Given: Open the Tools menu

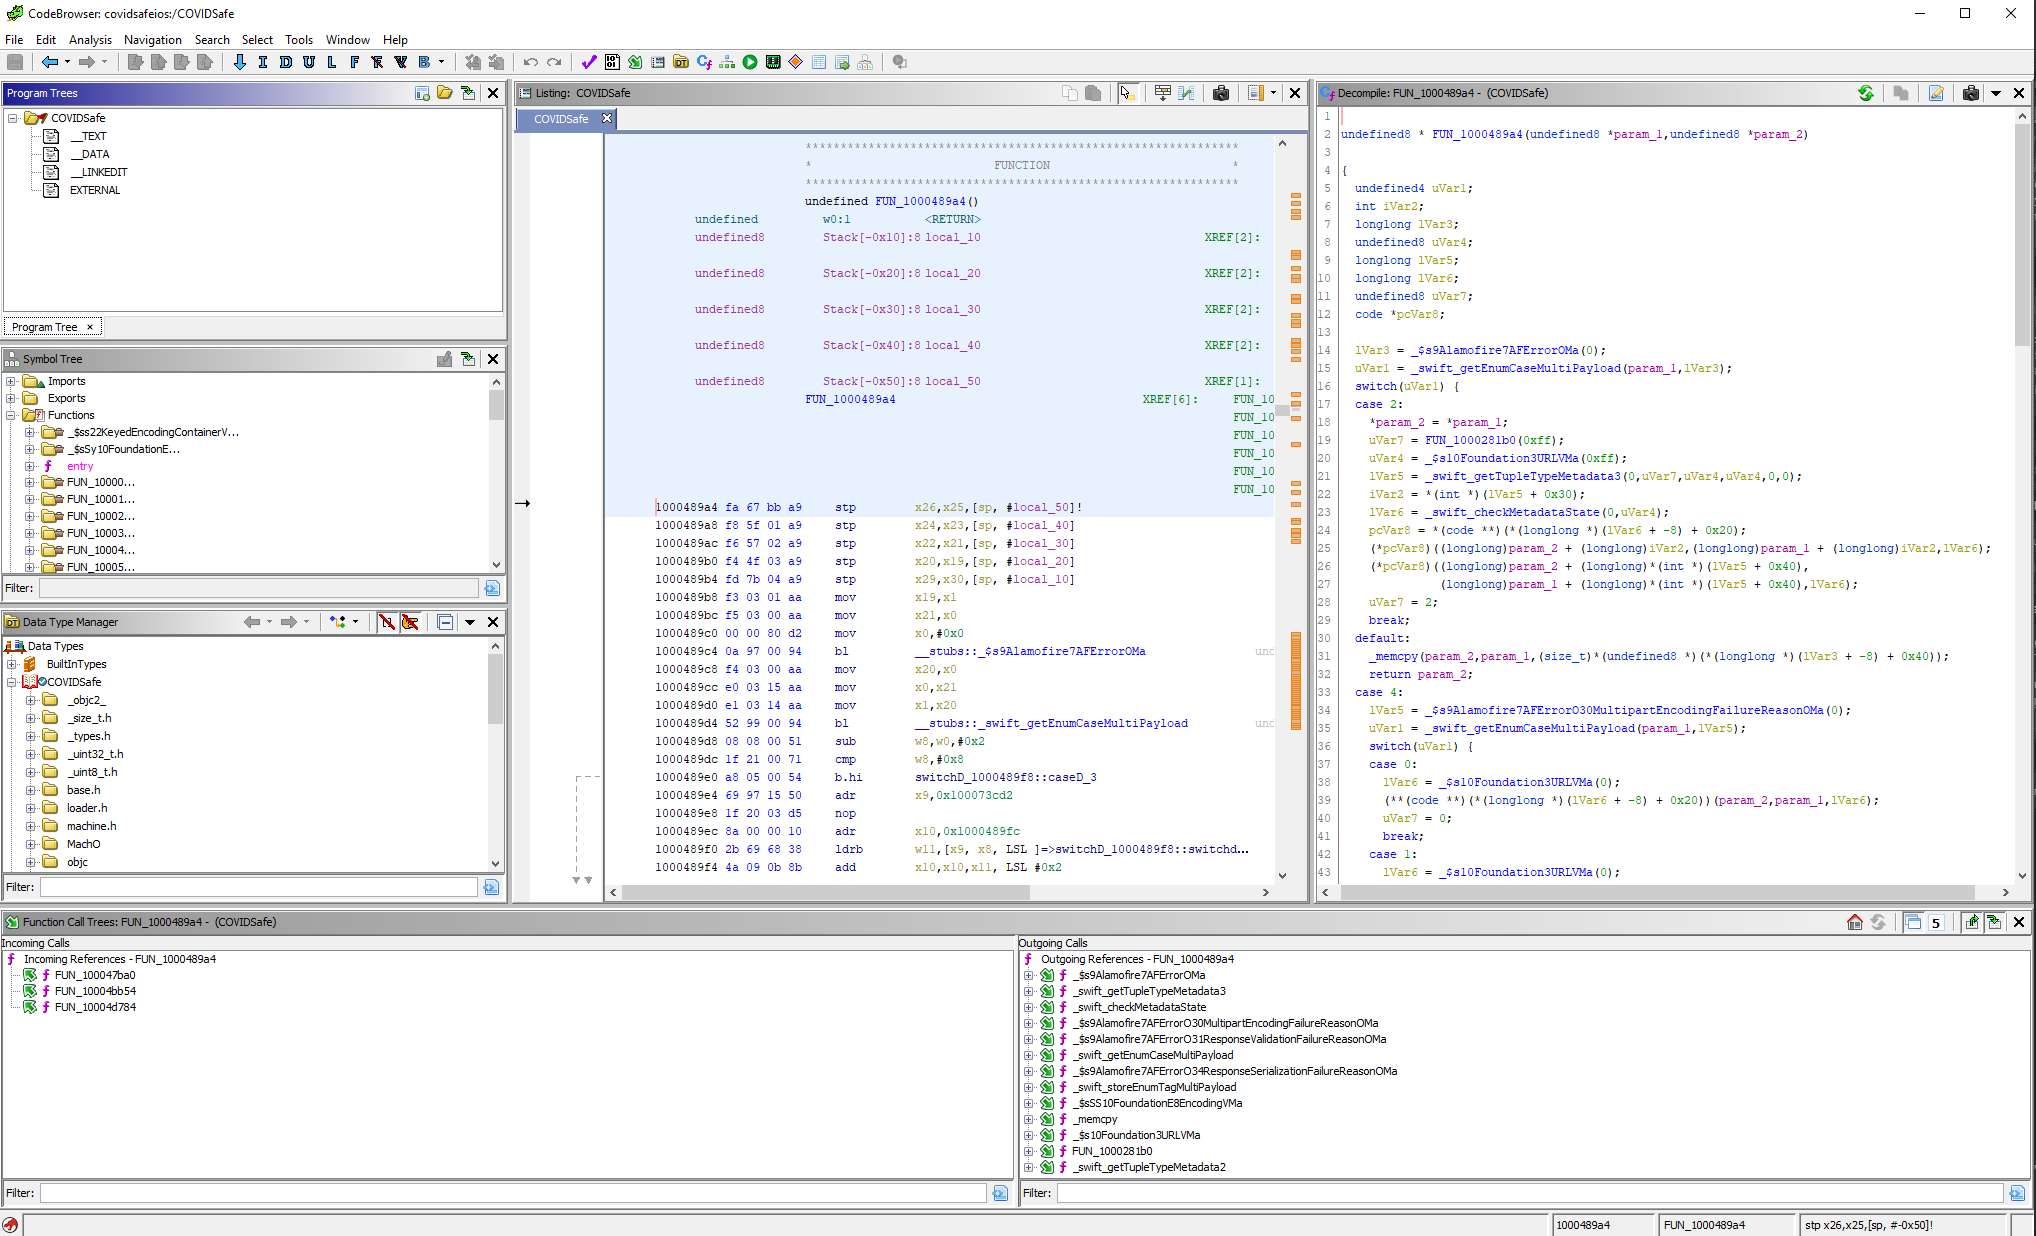Looking at the screenshot, I should (299, 40).
